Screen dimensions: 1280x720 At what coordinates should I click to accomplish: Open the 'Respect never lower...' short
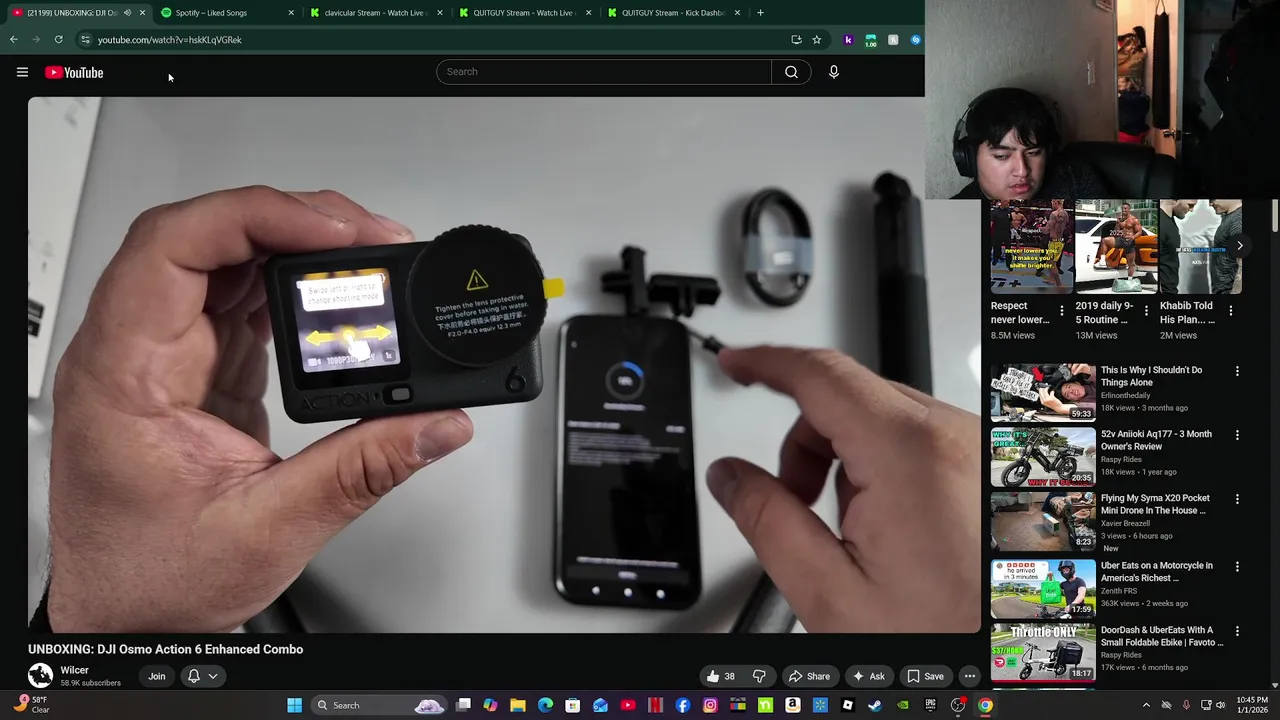click(1031, 247)
